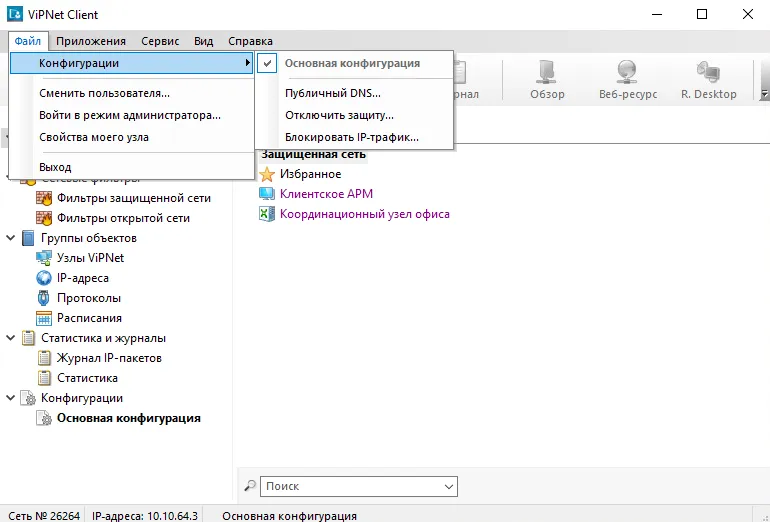Screen dimensions: 770x522
Task: Select Фильтры открытой сети tree item
Action: [x=123, y=218]
